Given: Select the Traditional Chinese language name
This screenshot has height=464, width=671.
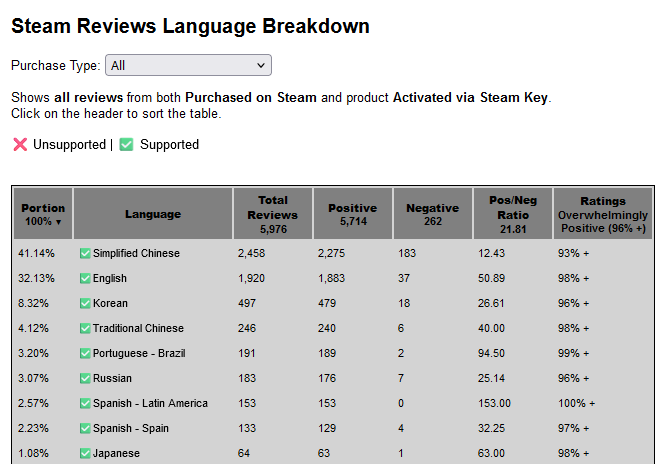Looking at the screenshot, I should pyautogui.click(x=138, y=328).
